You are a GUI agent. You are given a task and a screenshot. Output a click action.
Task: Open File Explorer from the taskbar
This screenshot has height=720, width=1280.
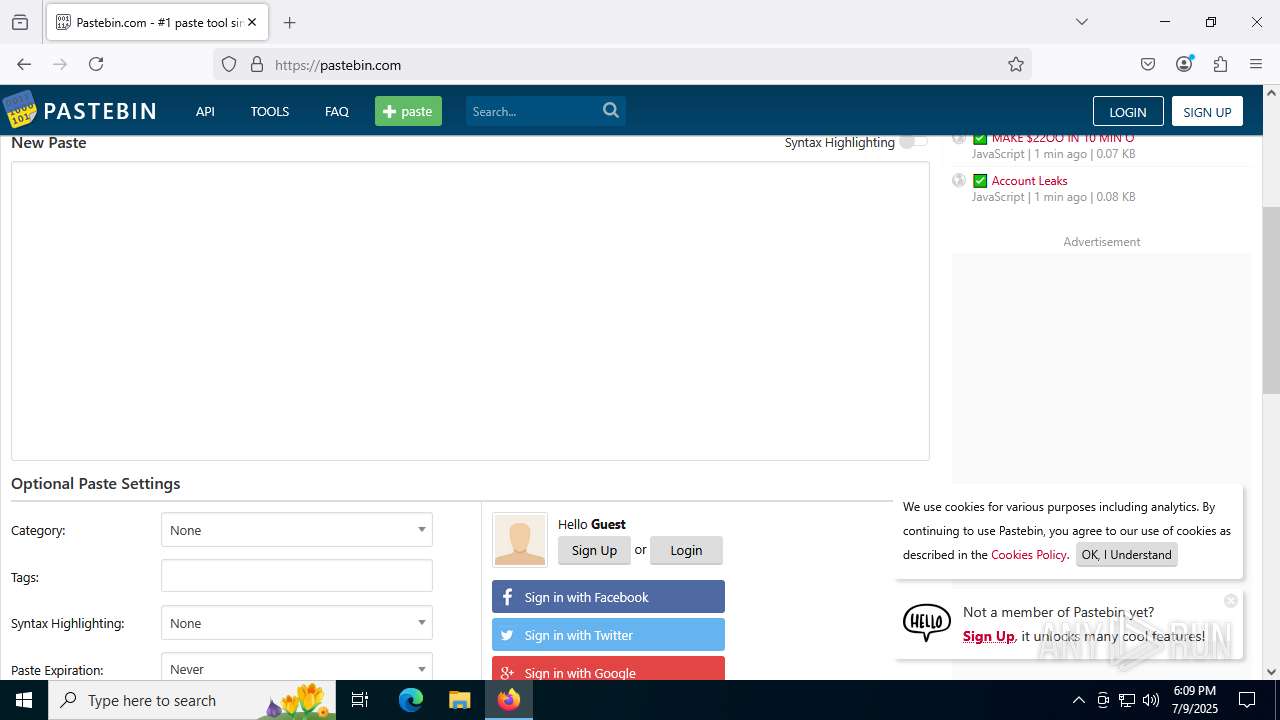pos(459,700)
